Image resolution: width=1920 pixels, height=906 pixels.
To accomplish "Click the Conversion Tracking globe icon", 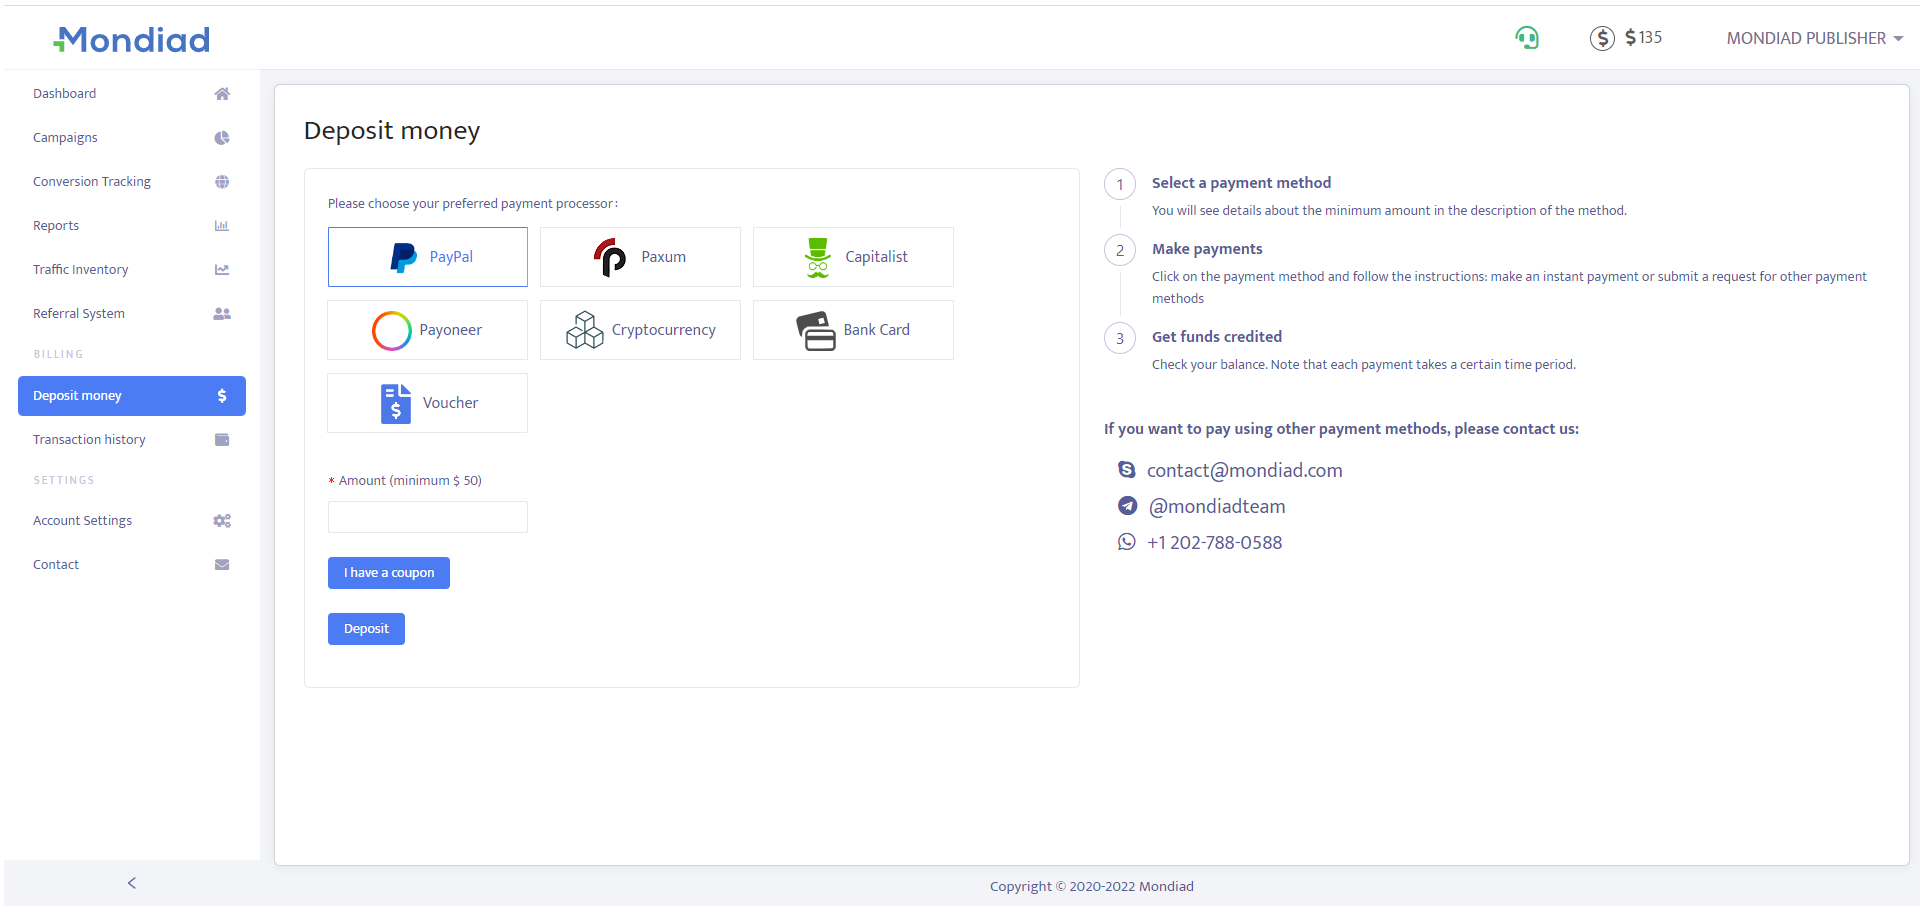I will point(222,182).
